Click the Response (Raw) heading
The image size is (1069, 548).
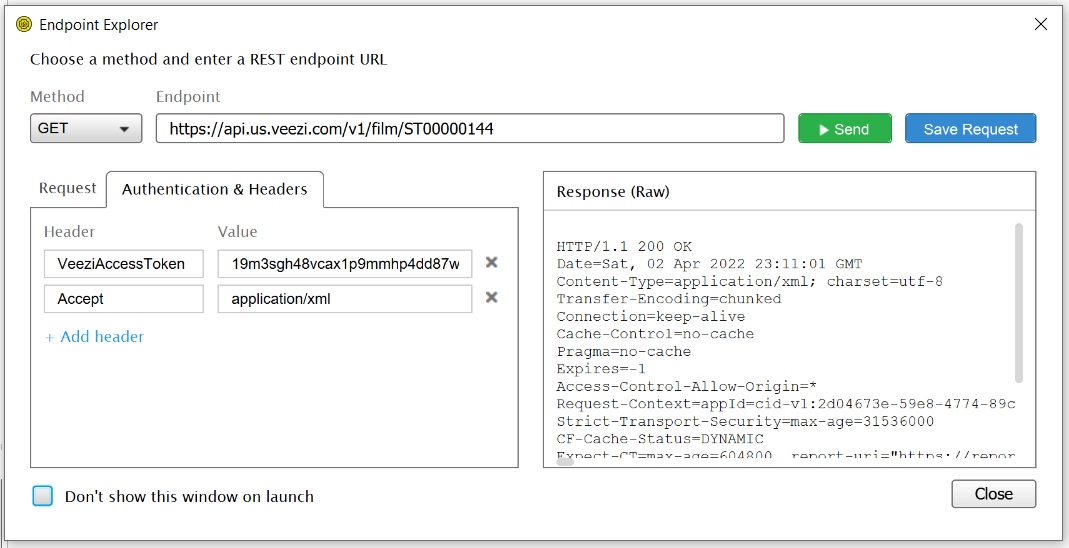click(613, 192)
